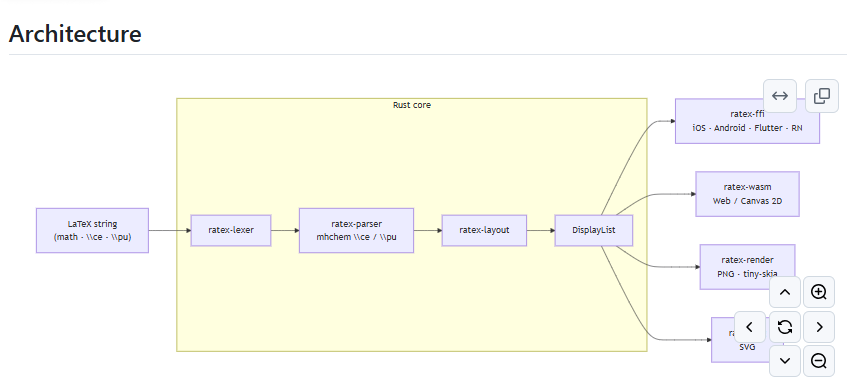The image size is (851, 381).
Task: Zoom in on the diagram
Action: pos(819,292)
